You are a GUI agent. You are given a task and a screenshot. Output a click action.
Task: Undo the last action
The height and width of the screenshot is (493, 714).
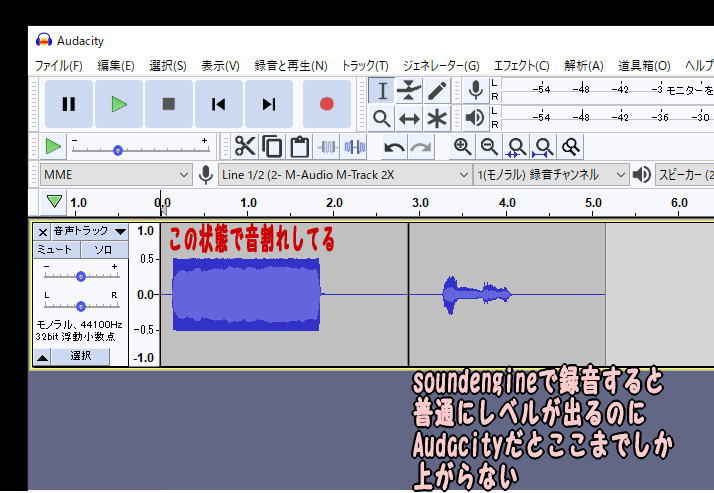[x=394, y=147]
